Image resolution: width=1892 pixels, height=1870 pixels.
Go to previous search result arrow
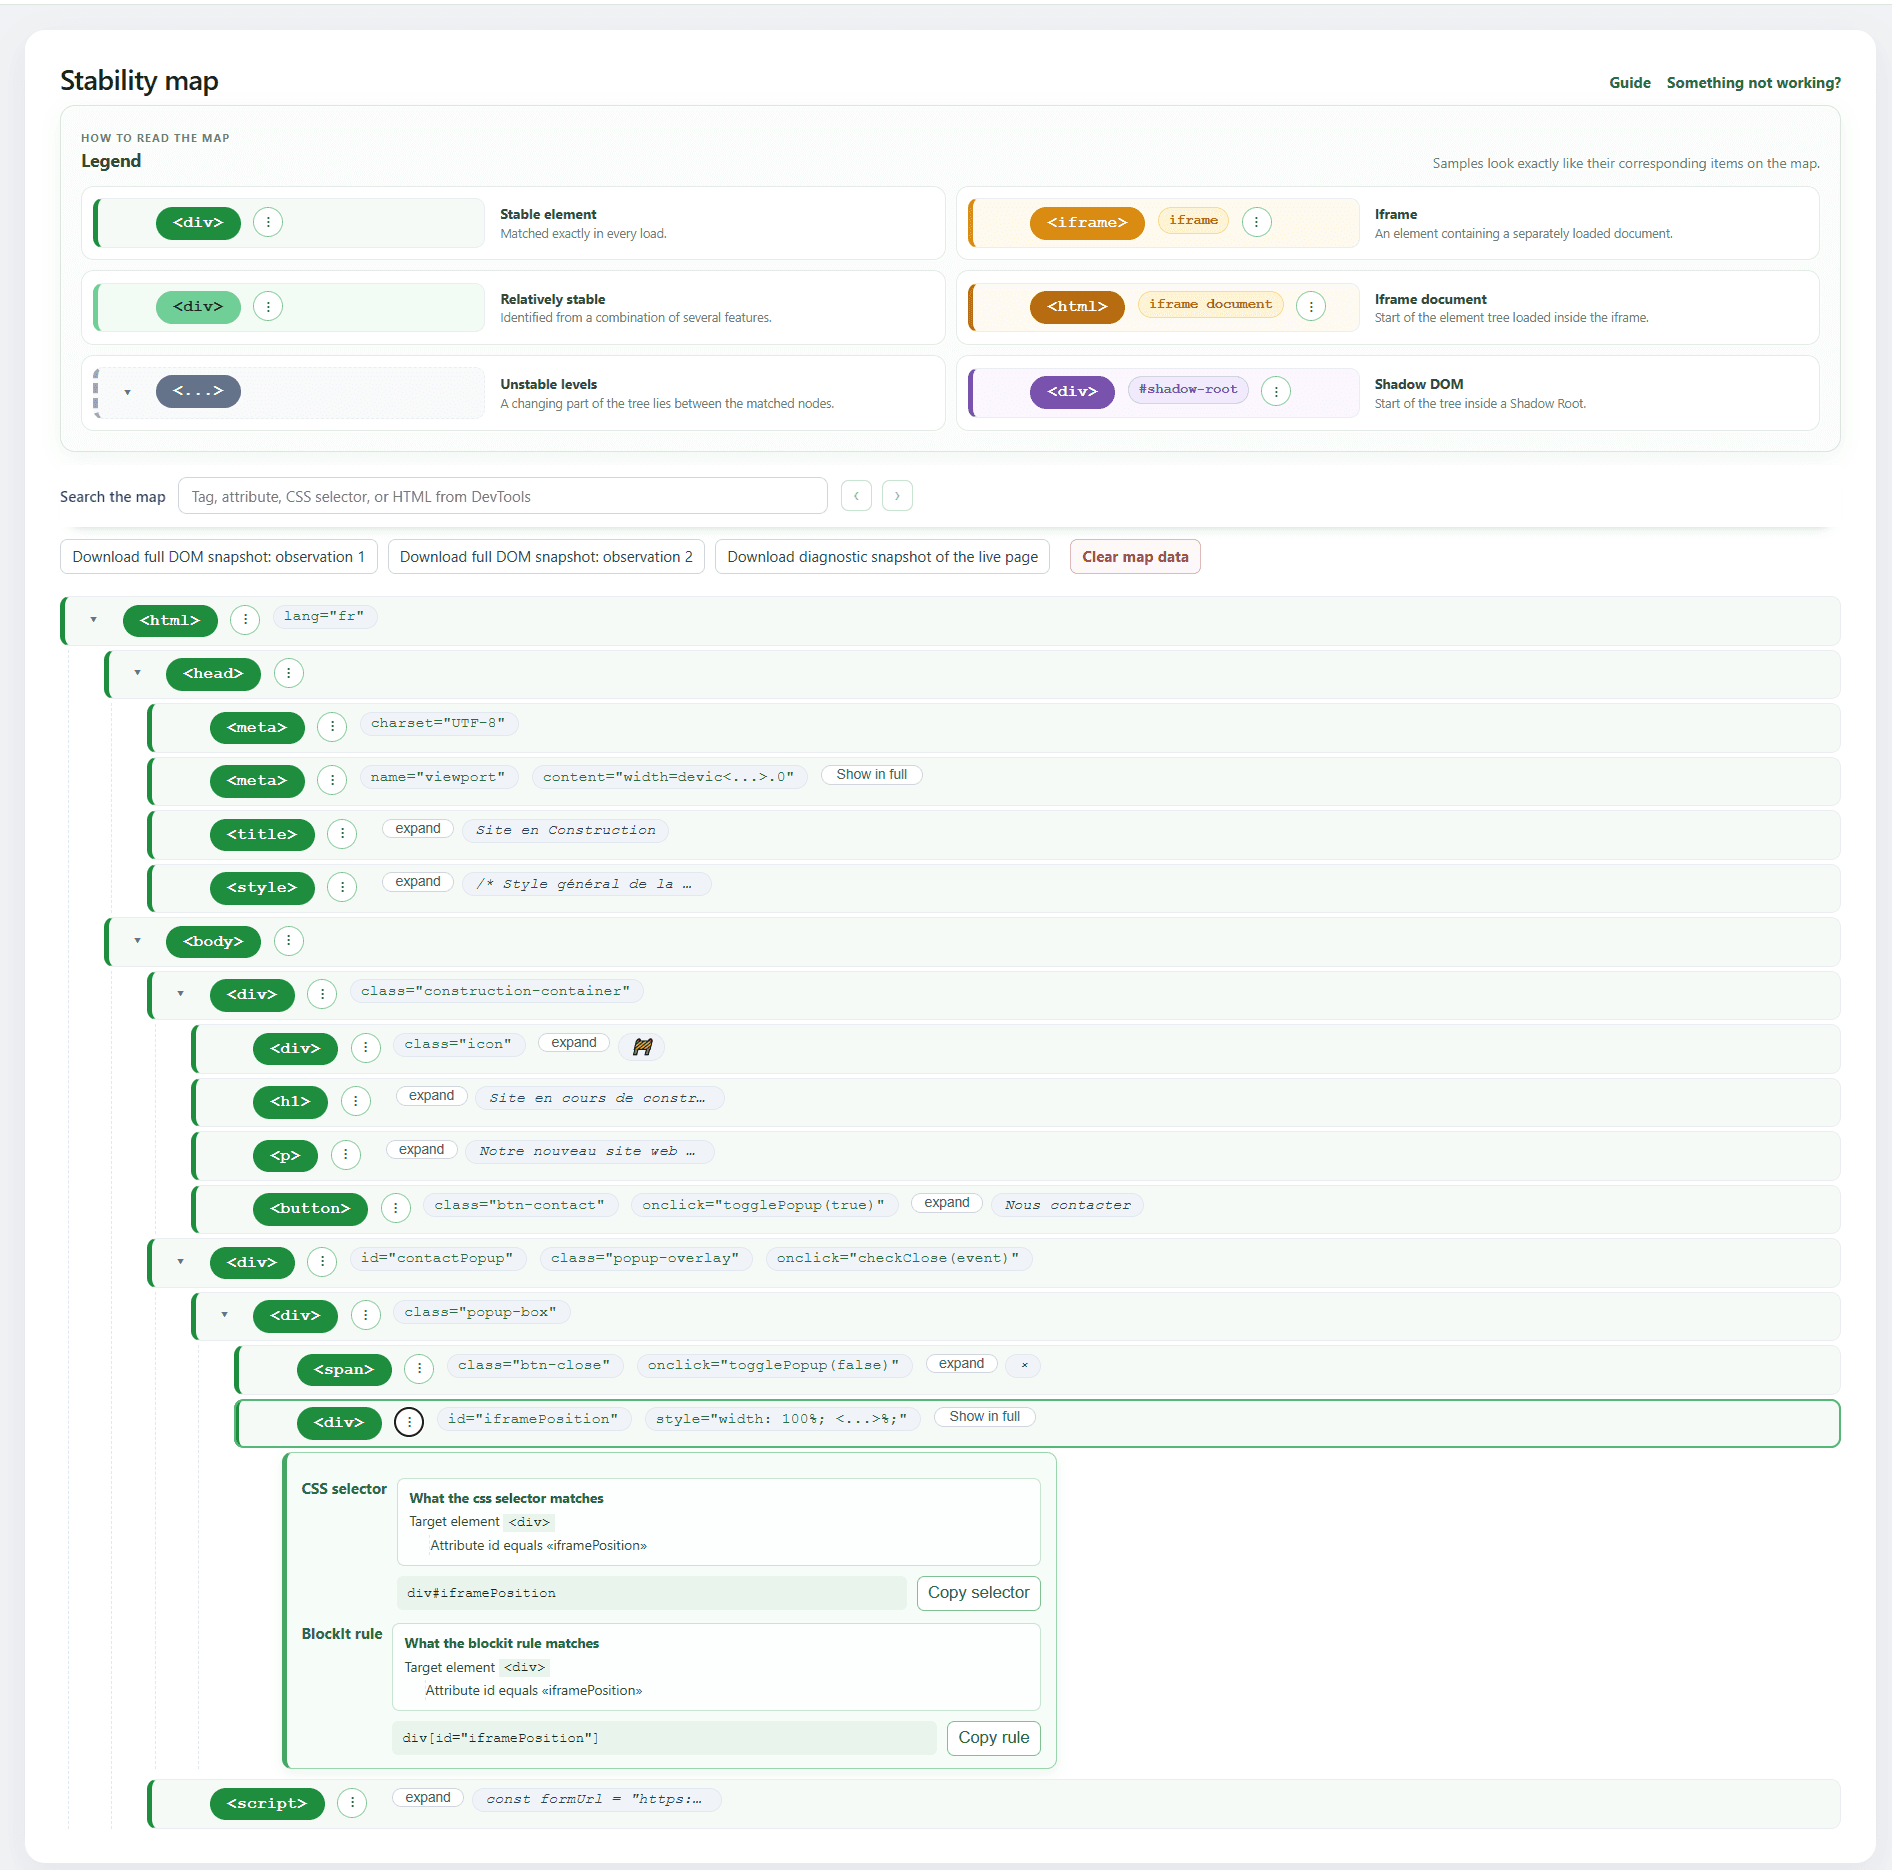pyautogui.click(x=856, y=496)
